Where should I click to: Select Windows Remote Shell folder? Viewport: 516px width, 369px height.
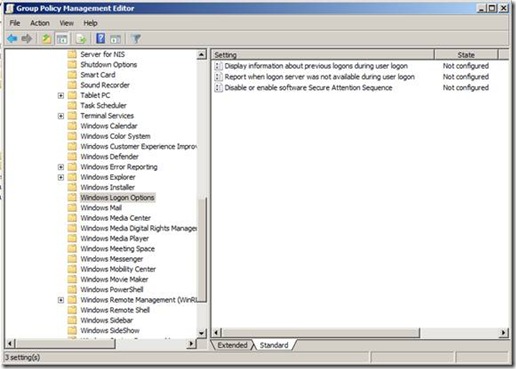coord(115,310)
